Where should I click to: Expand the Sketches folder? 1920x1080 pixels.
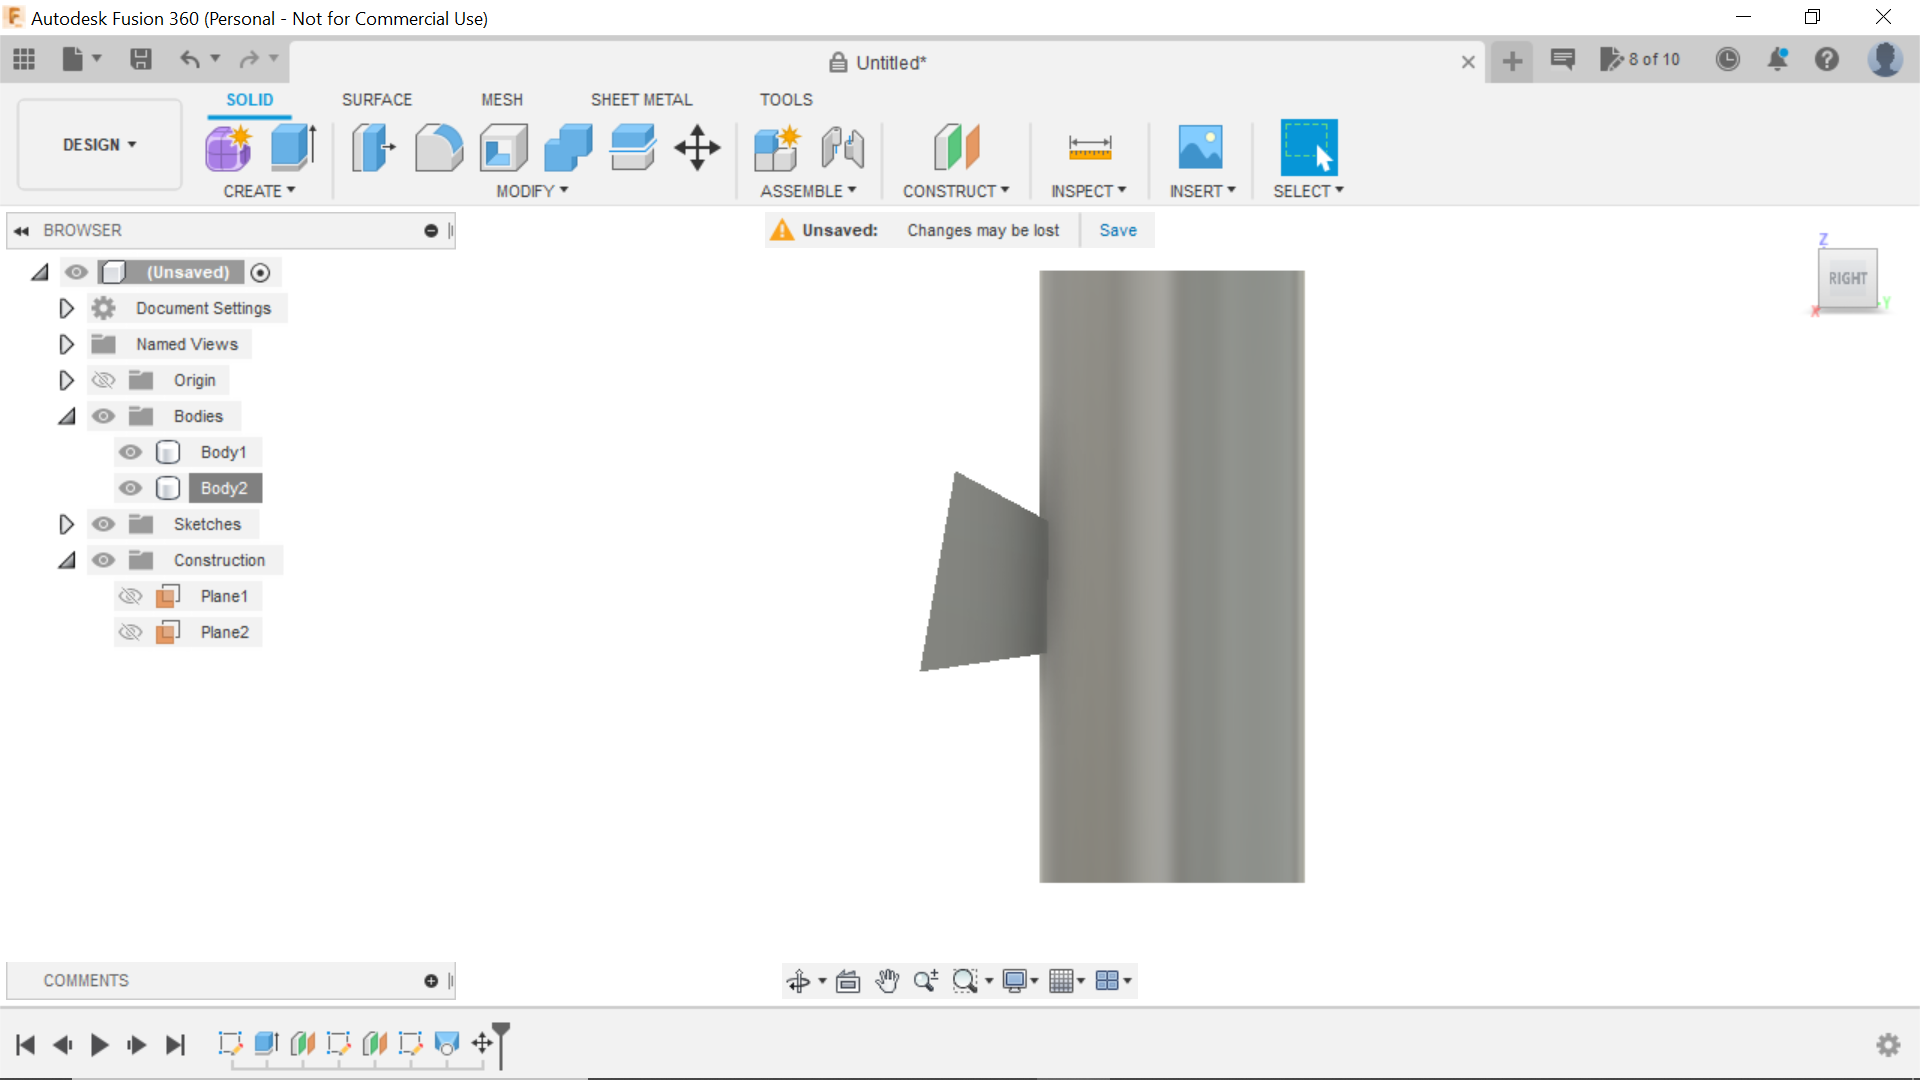click(x=66, y=524)
